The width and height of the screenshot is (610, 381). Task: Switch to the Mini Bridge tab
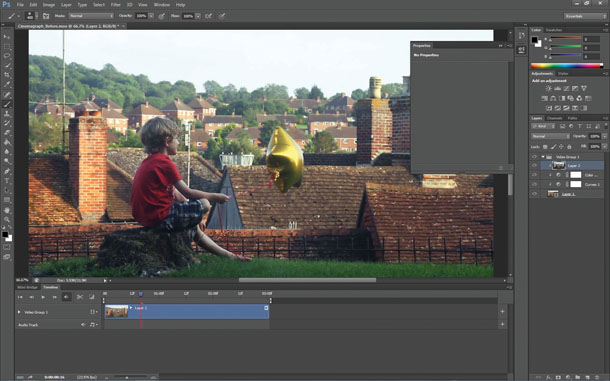[x=27, y=287]
